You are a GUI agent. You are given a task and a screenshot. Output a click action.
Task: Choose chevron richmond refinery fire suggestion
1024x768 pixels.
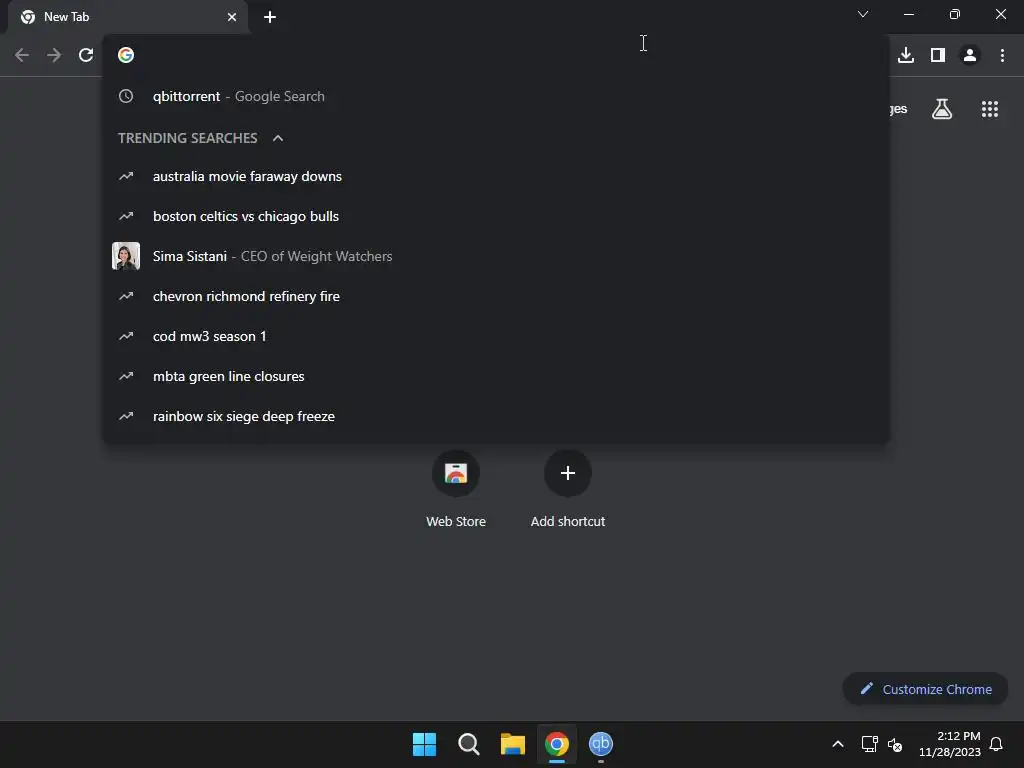pyautogui.click(x=496, y=296)
